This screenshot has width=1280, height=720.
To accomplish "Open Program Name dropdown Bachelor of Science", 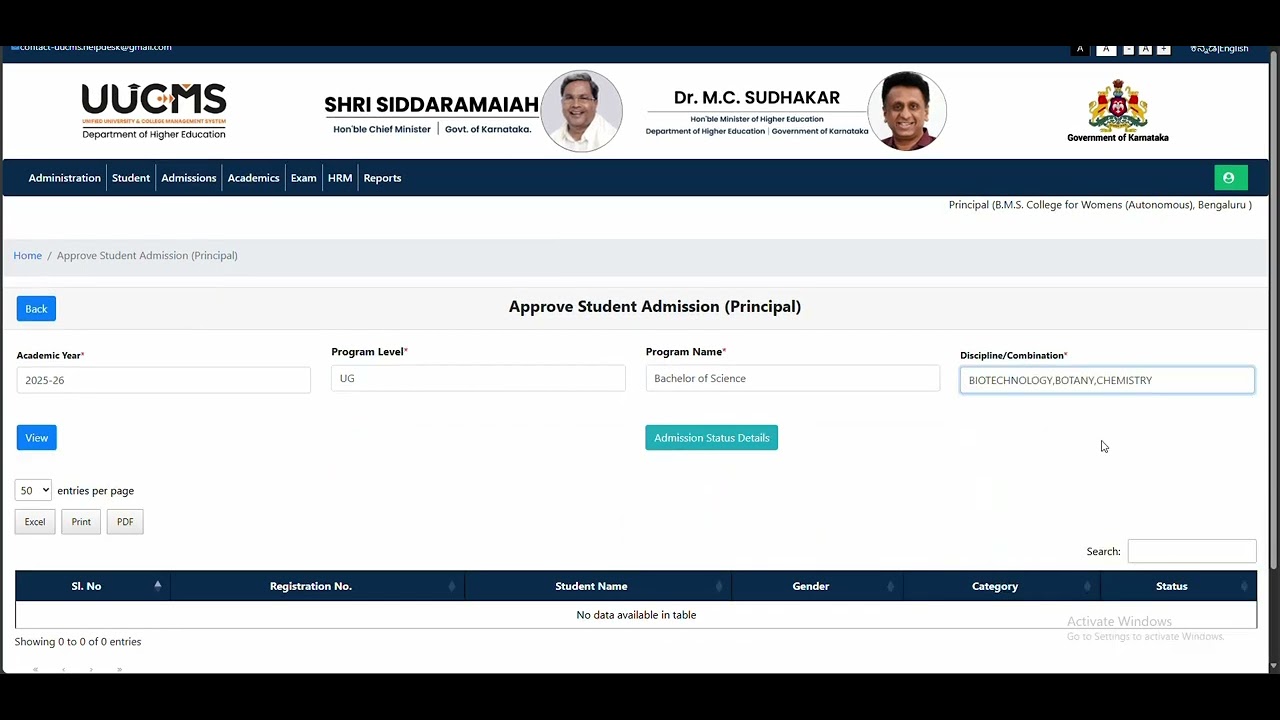I will [x=793, y=378].
